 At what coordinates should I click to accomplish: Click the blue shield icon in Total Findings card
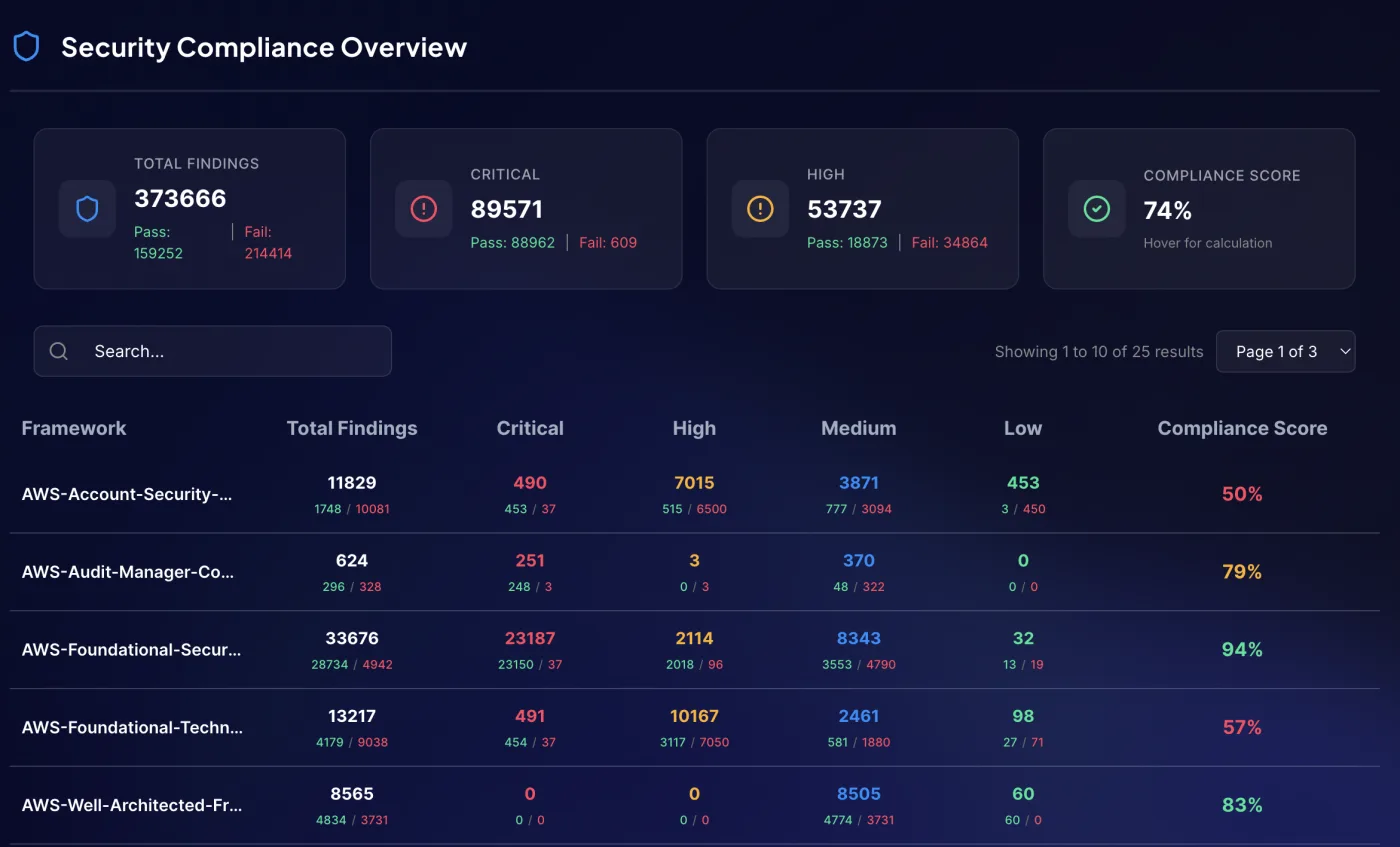(88, 208)
